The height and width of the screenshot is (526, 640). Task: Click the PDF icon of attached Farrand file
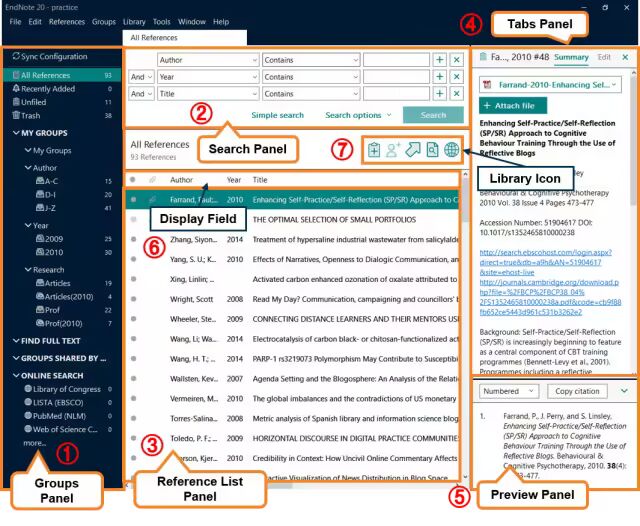click(x=487, y=85)
